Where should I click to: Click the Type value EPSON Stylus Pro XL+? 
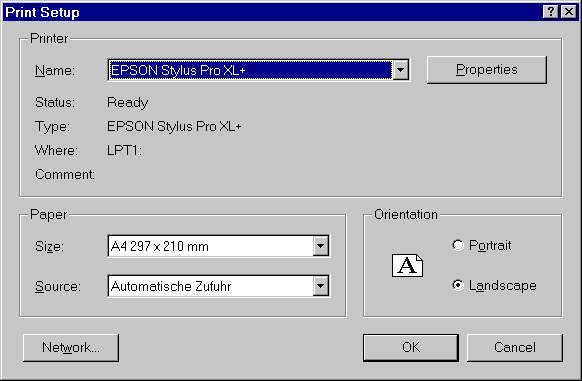click(x=174, y=127)
